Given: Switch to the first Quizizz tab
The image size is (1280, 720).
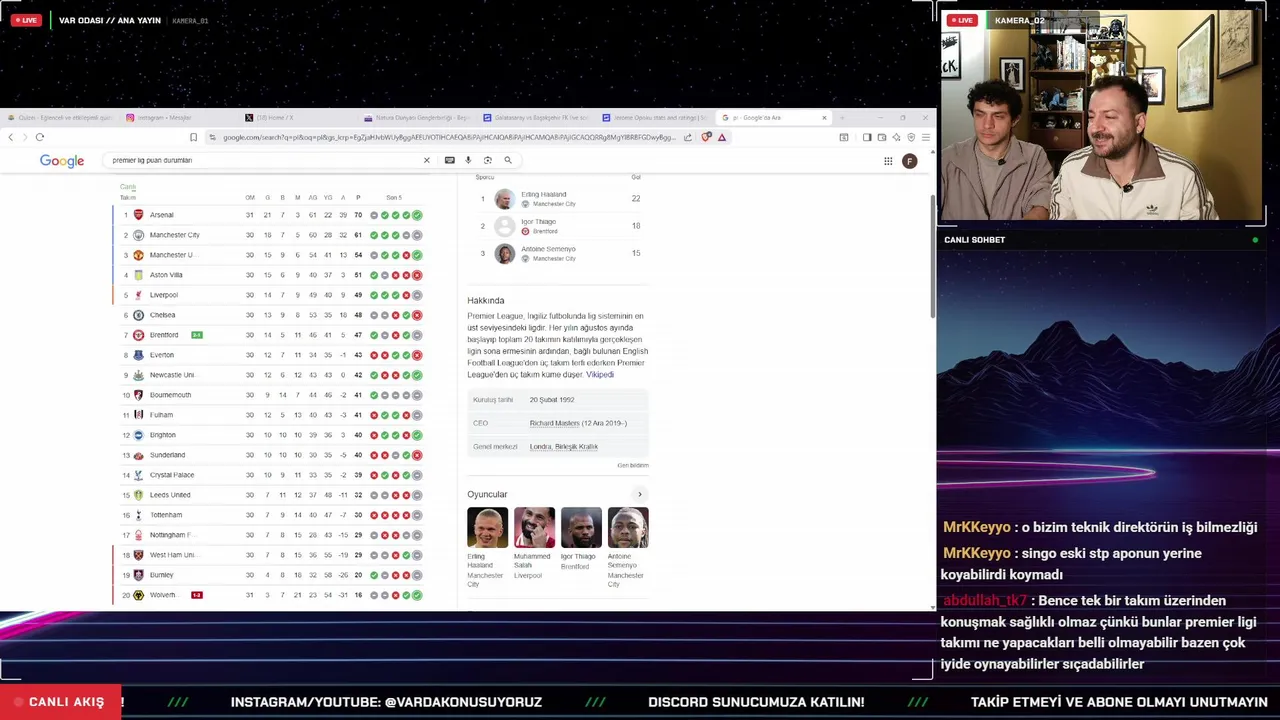Looking at the screenshot, I should [x=62, y=118].
